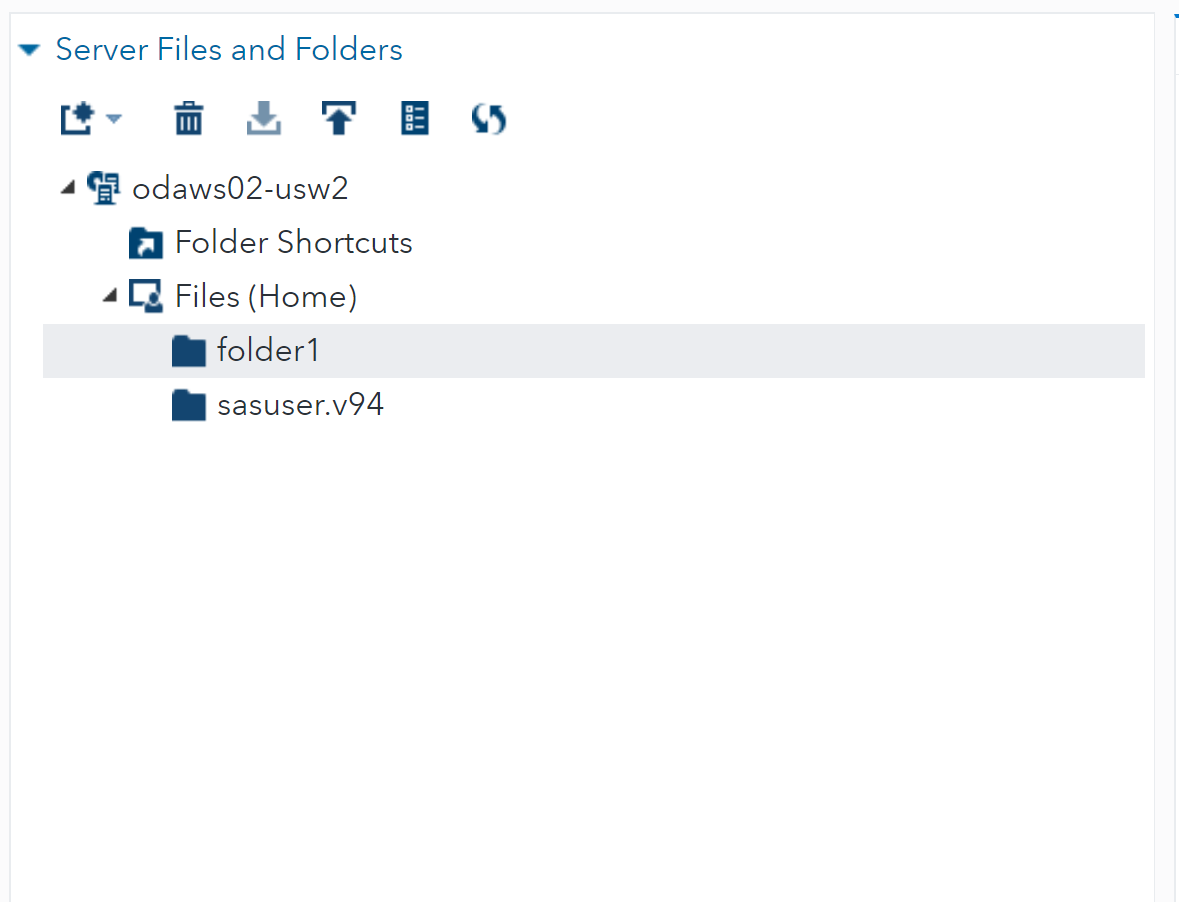
Task: Click the folder1 folder icon
Action: (x=189, y=350)
